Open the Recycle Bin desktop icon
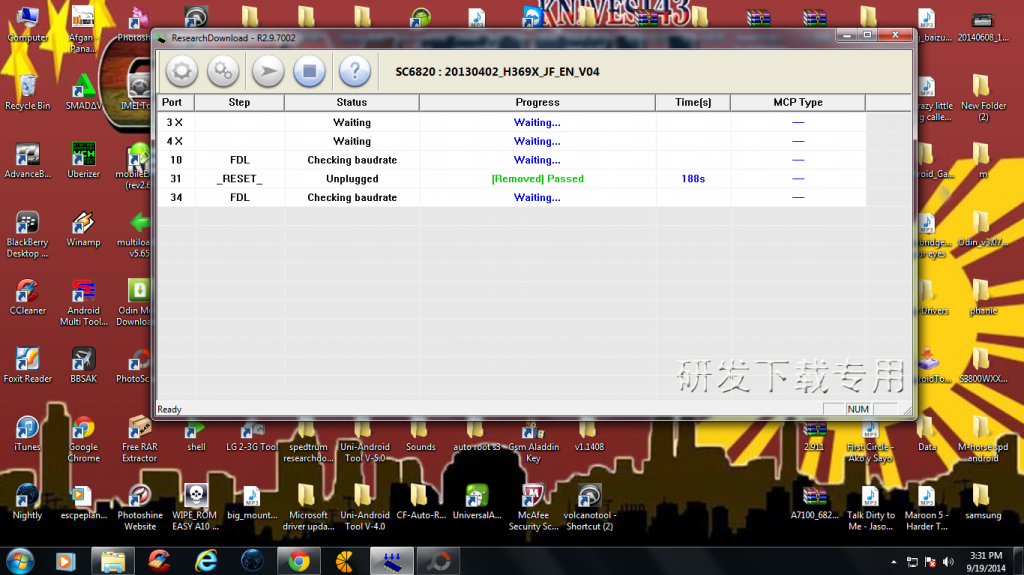 pos(27,92)
